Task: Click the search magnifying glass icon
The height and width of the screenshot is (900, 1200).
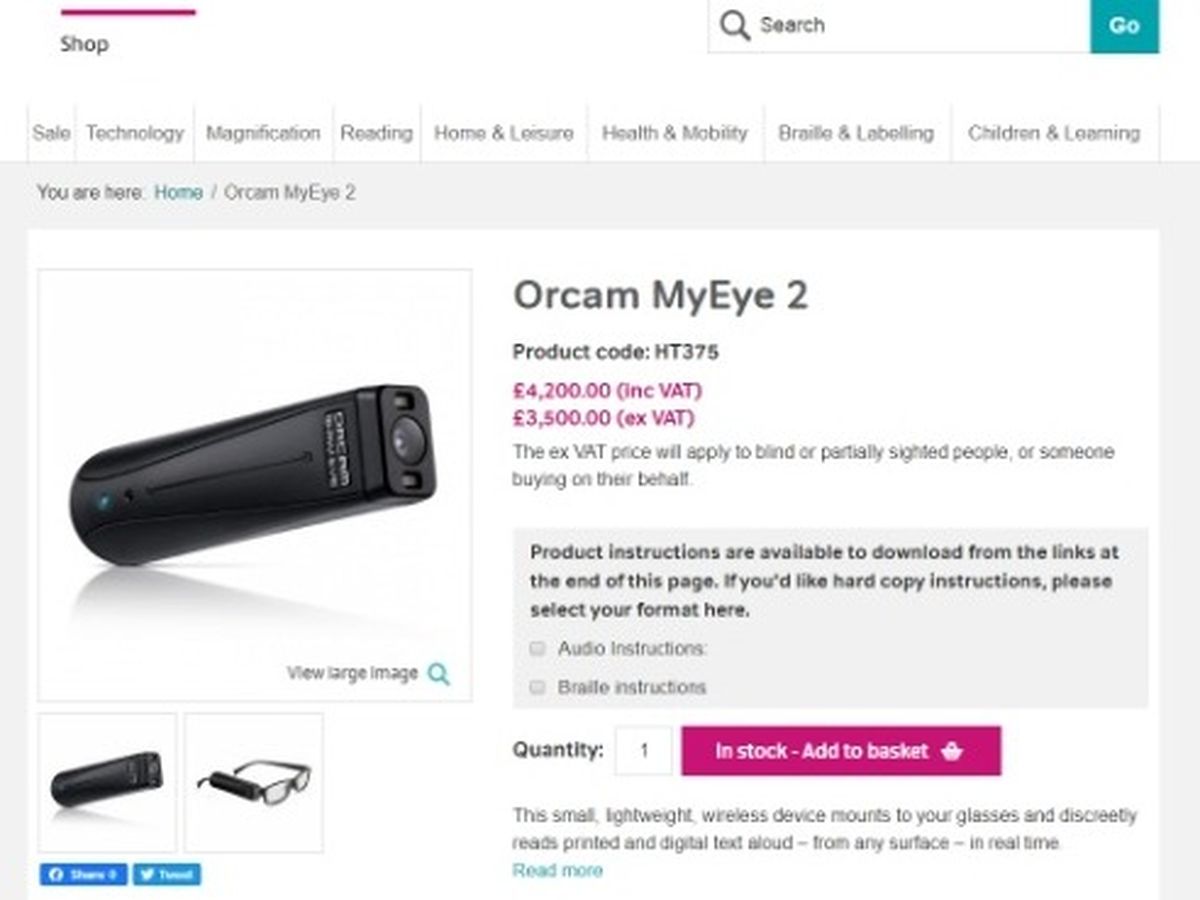Action: pos(735,26)
